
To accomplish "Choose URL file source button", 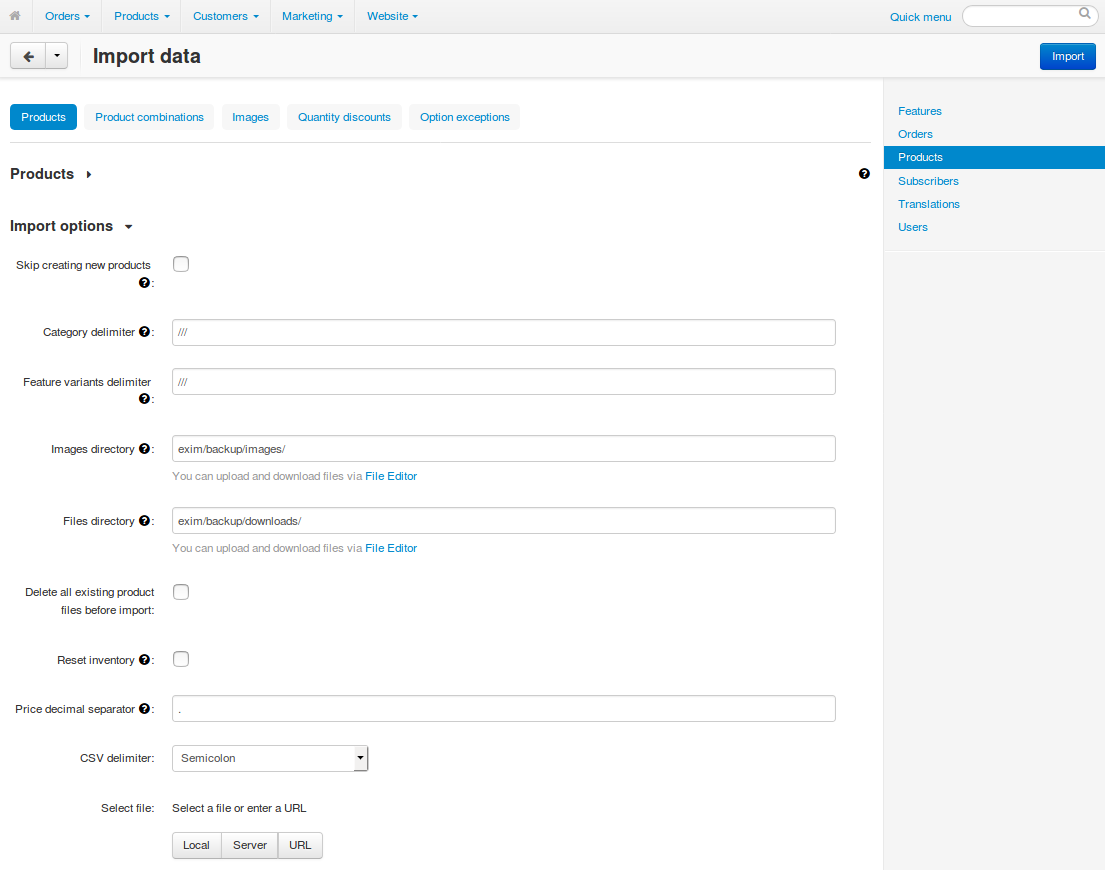I will pos(300,845).
